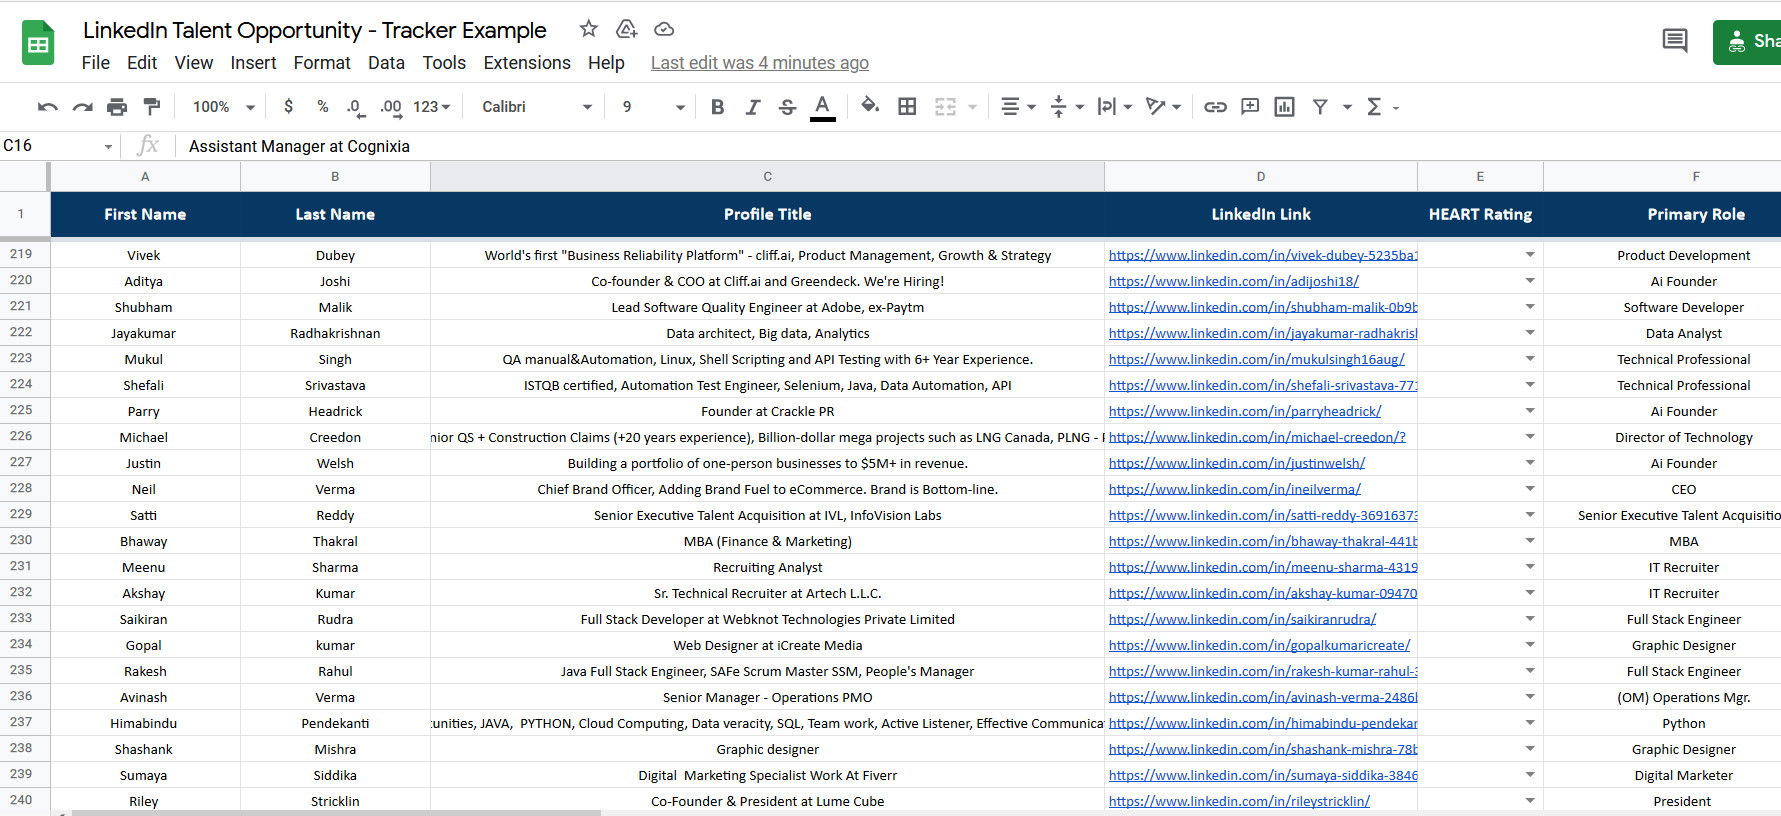Open HEART Rating dropdown for Riley row
The width and height of the screenshot is (1781, 816).
point(1530,801)
